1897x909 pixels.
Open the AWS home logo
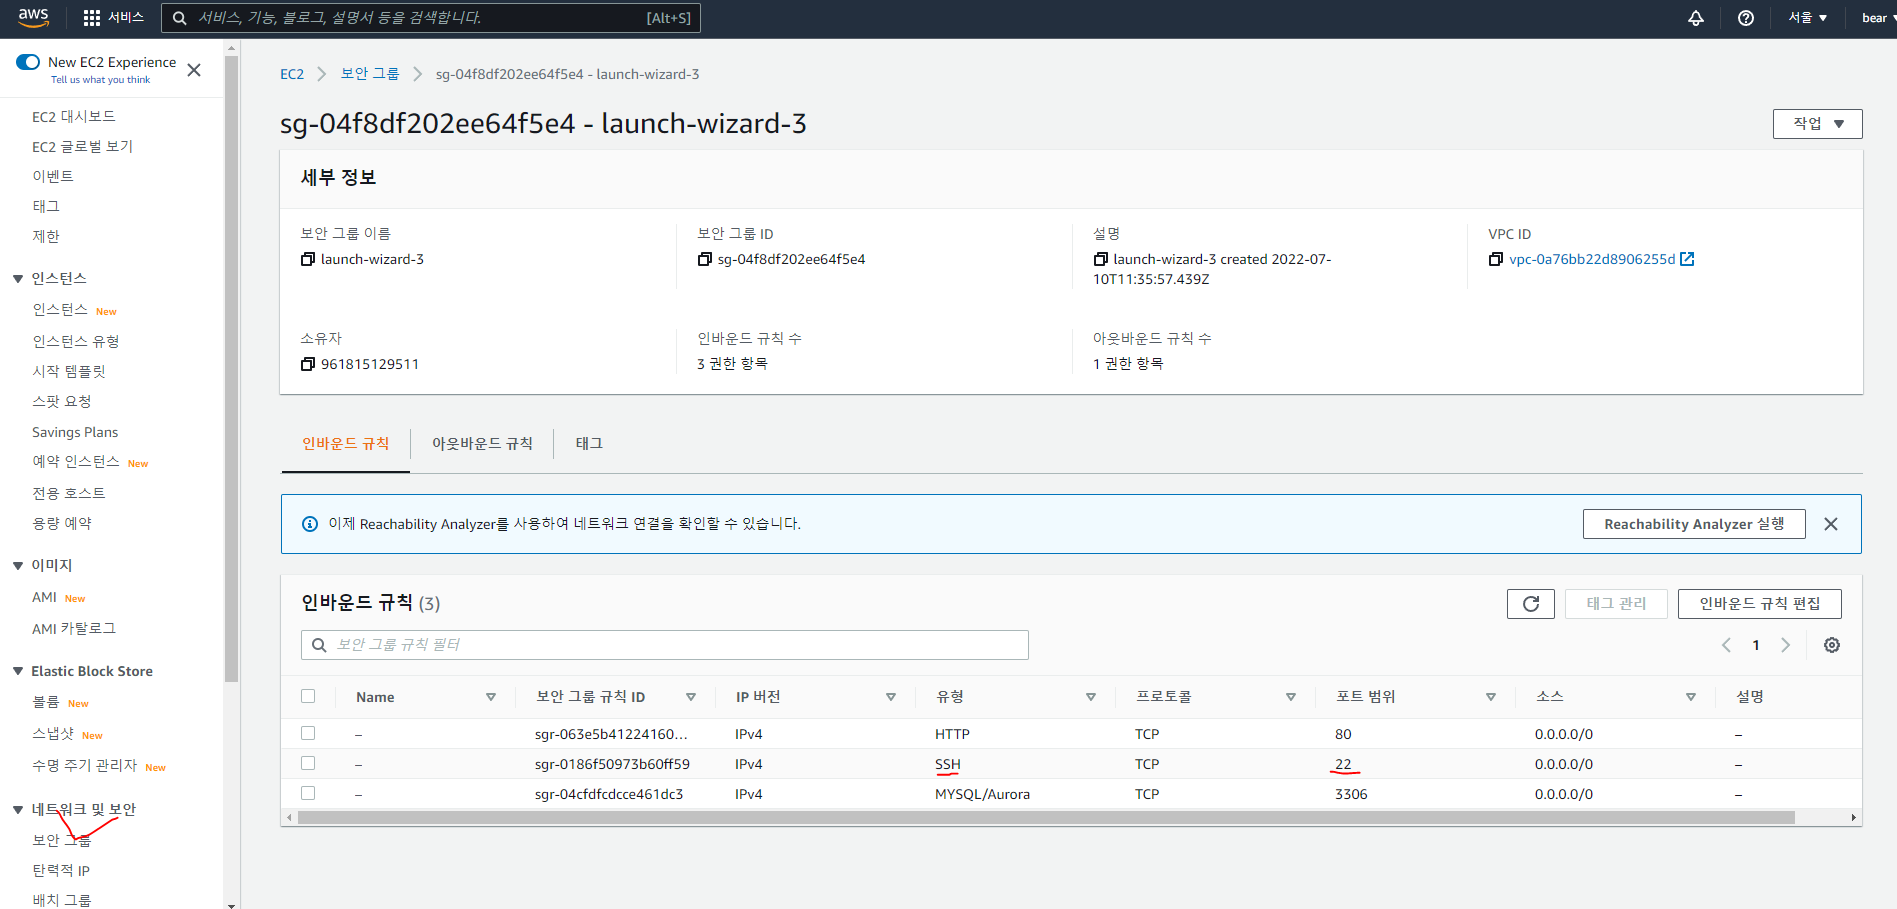(34, 17)
